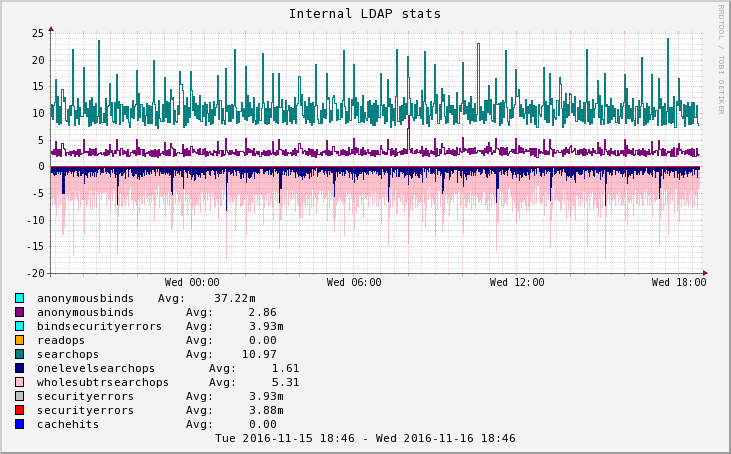Click the y-axis label '10'

pyautogui.click(x=38, y=113)
